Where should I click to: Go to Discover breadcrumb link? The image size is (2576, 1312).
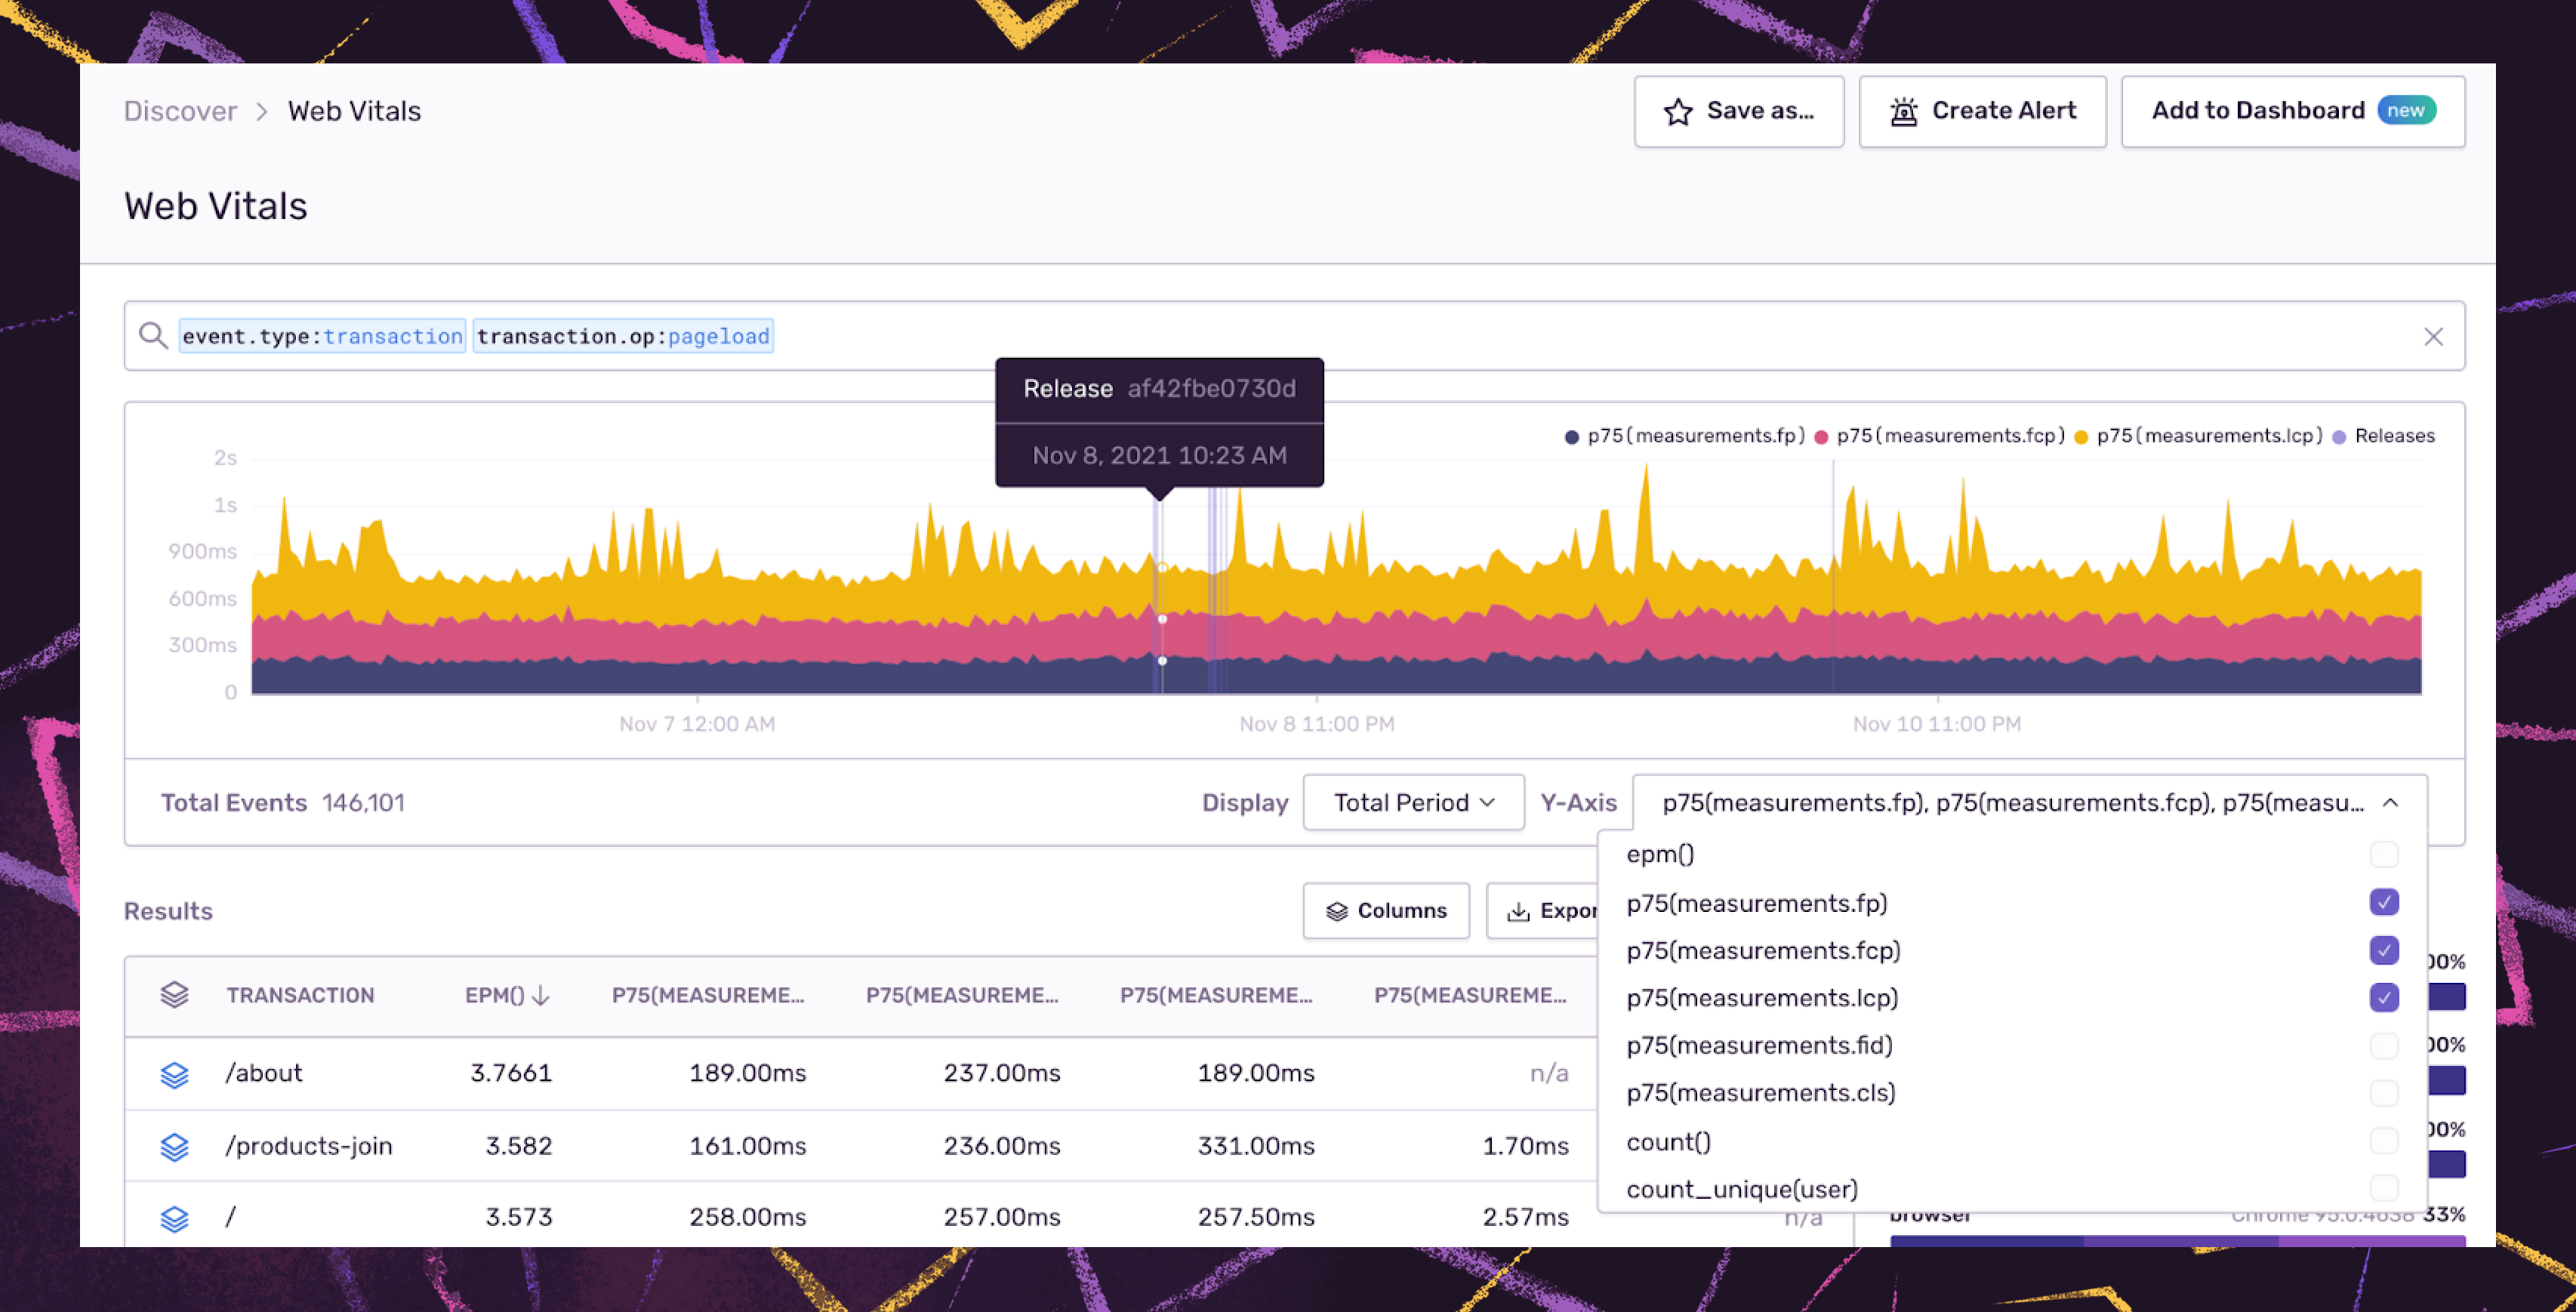click(x=180, y=111)
